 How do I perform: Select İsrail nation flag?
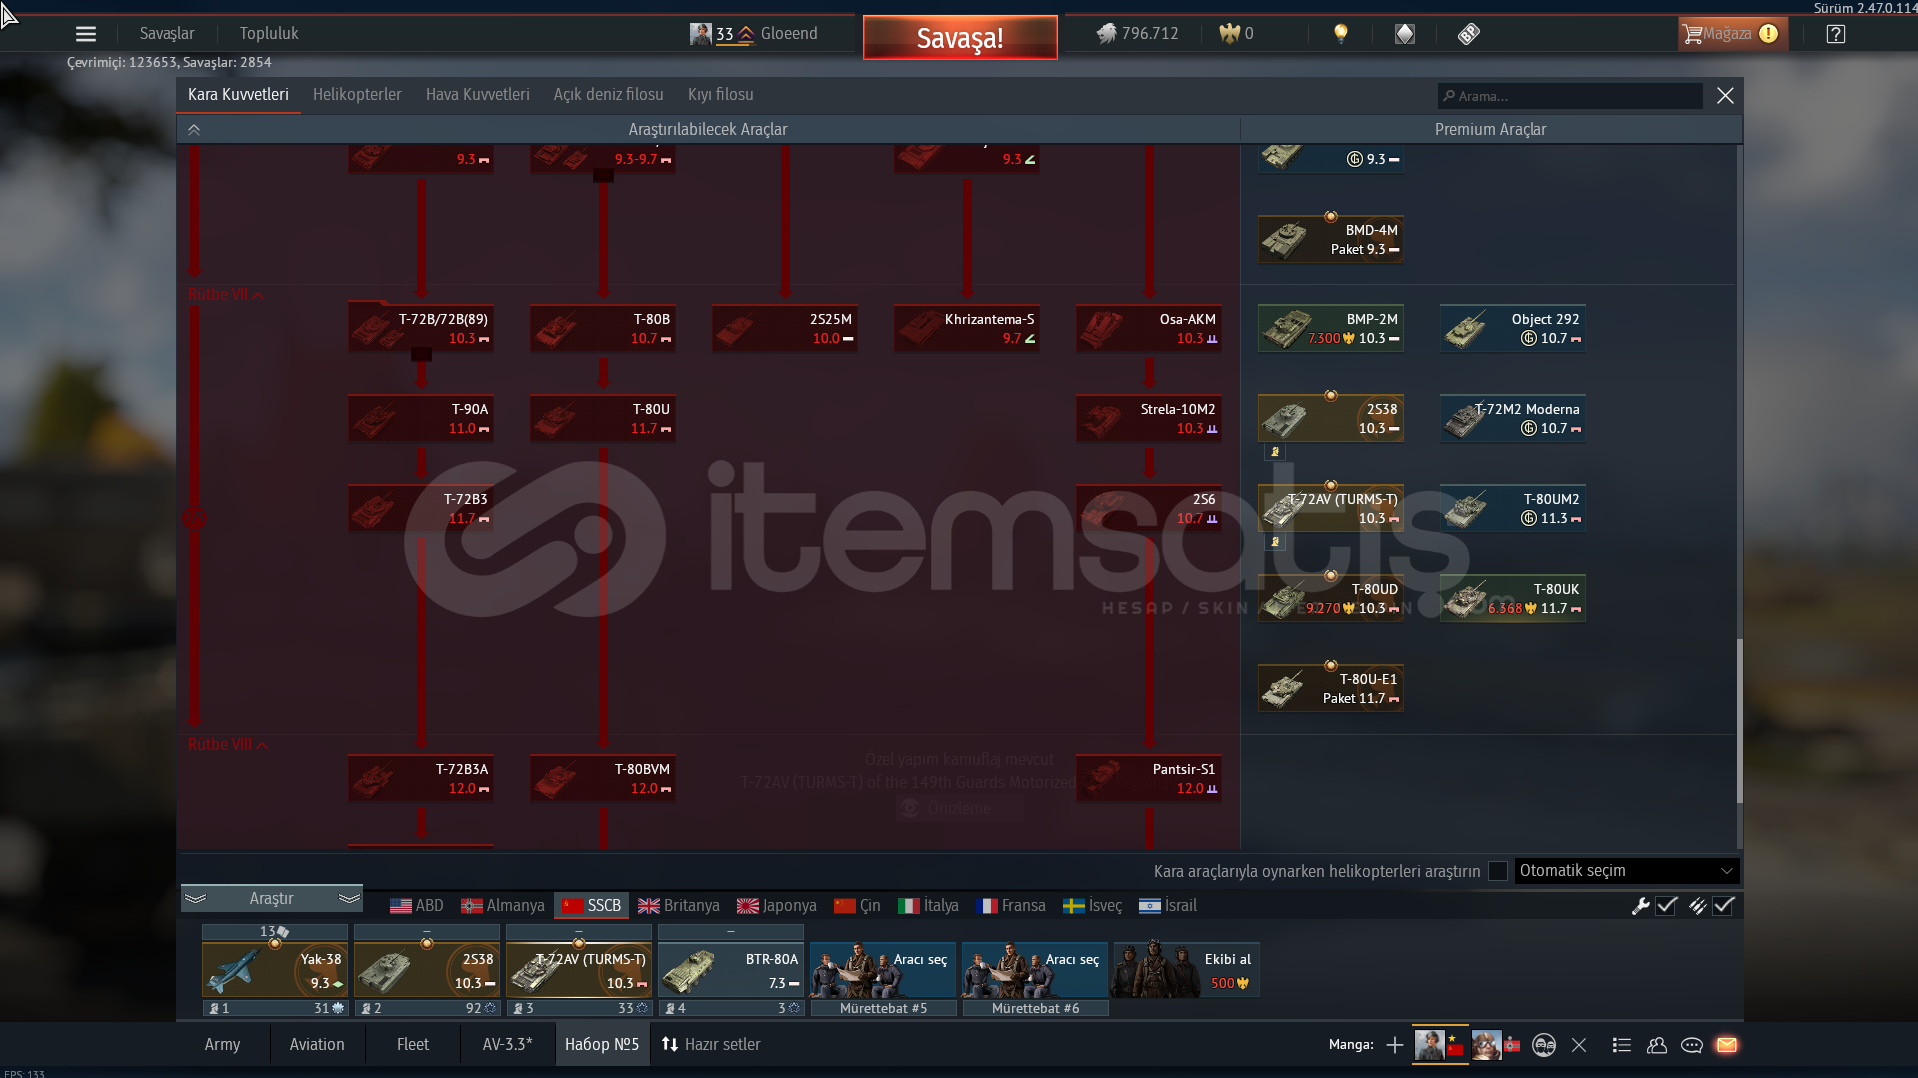coord(1168,906)
